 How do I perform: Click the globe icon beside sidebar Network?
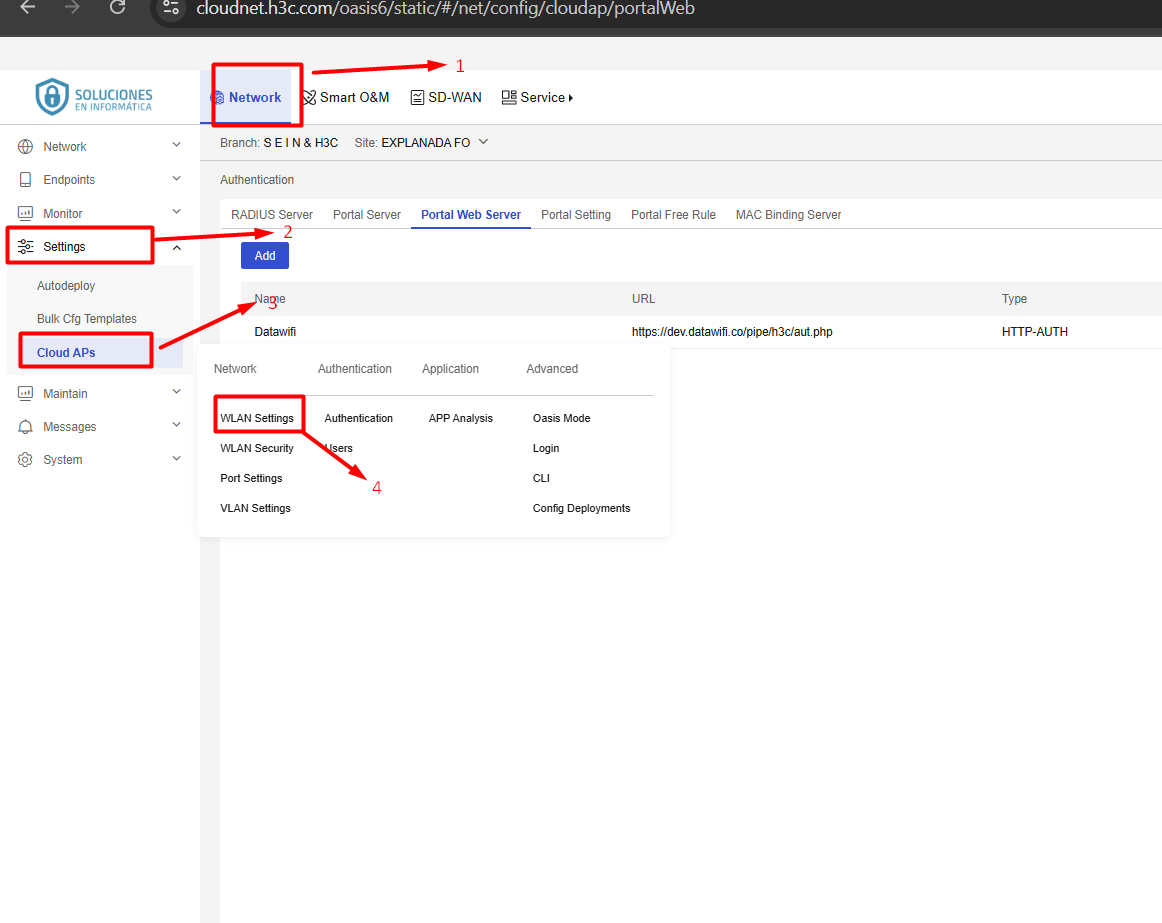click(25, 147)
